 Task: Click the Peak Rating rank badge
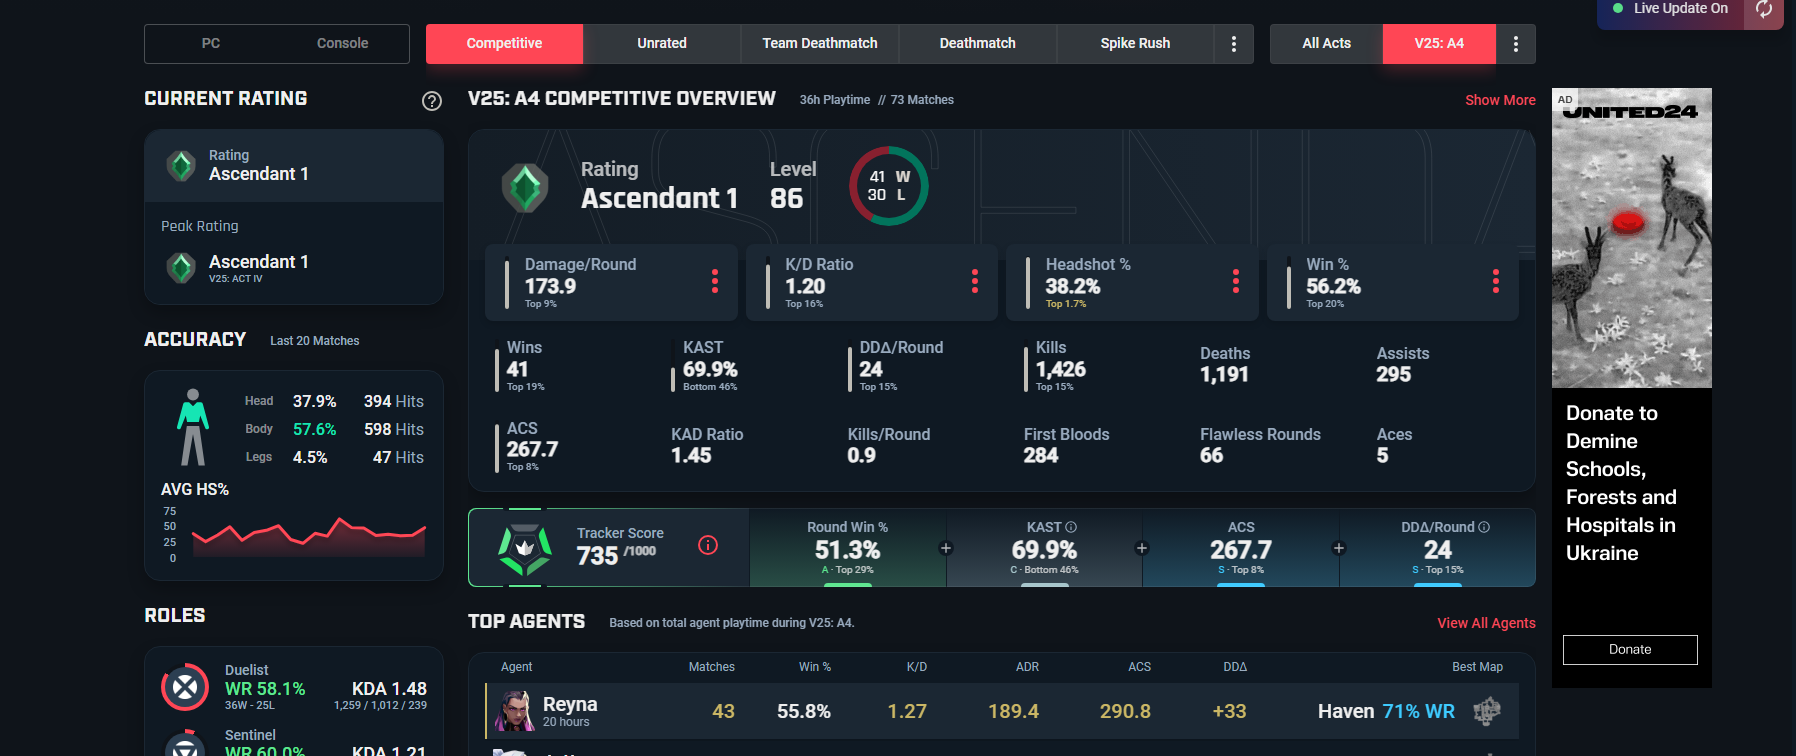click(181, 267)
